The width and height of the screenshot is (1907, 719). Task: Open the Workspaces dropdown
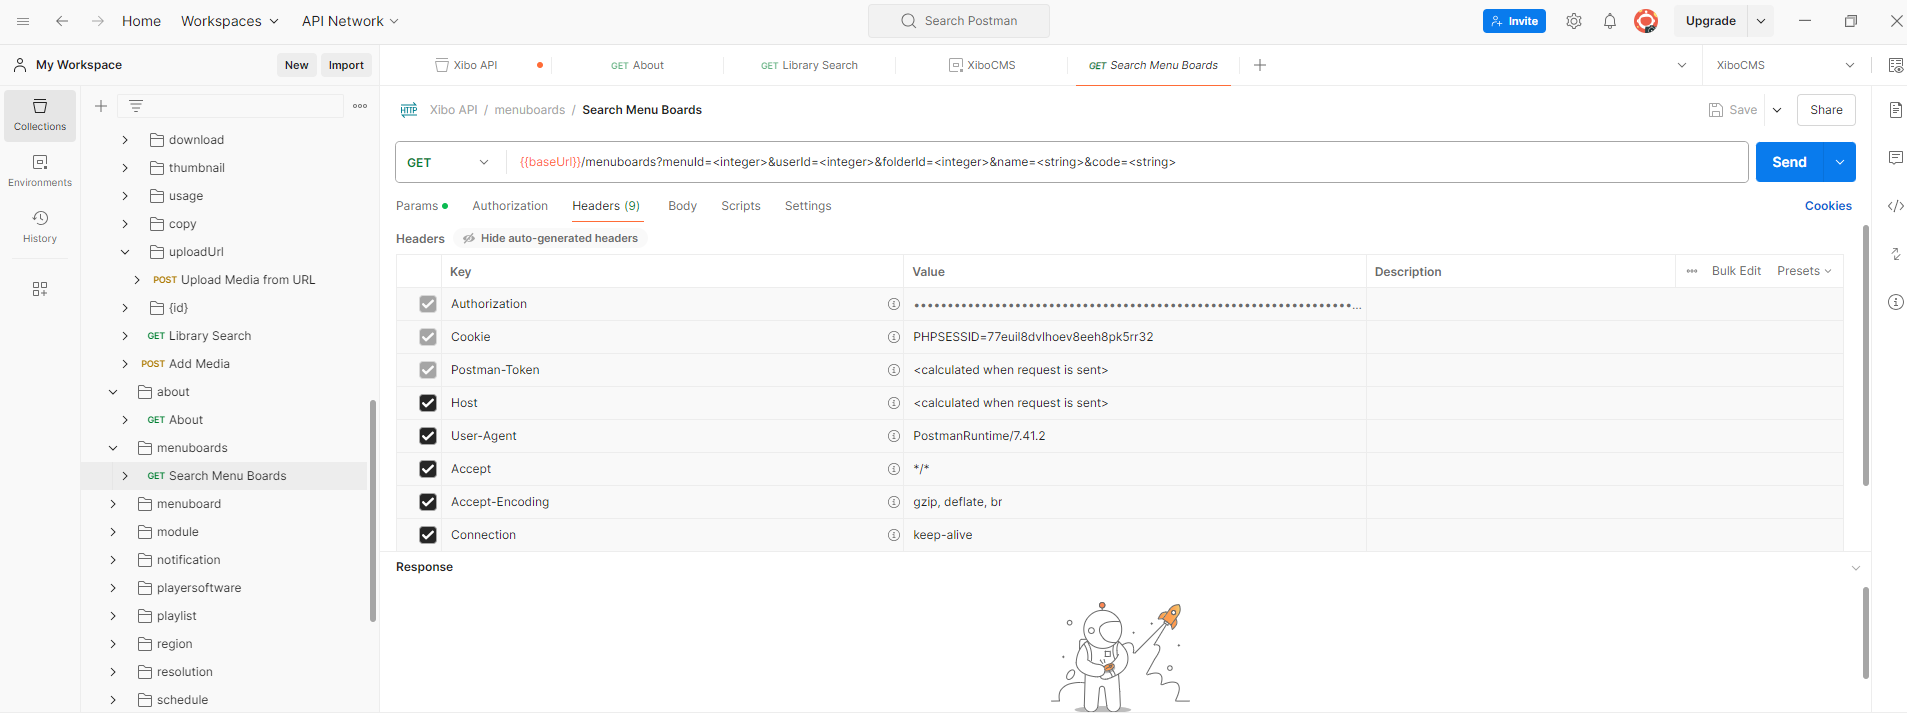point(230,21)
